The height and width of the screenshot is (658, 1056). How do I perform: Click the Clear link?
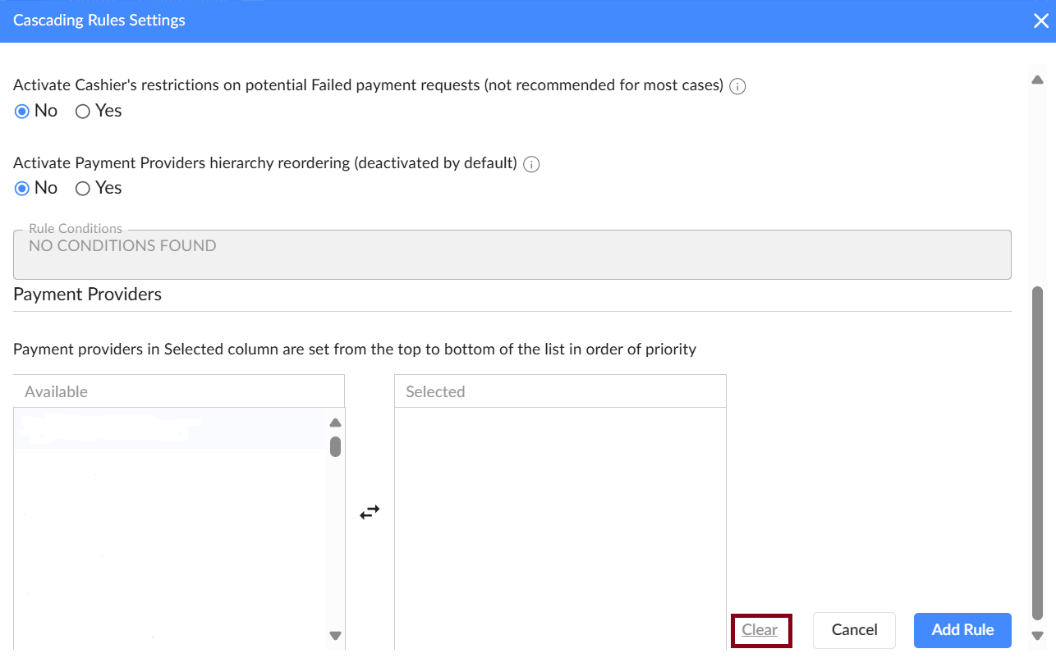coord(760,630)
